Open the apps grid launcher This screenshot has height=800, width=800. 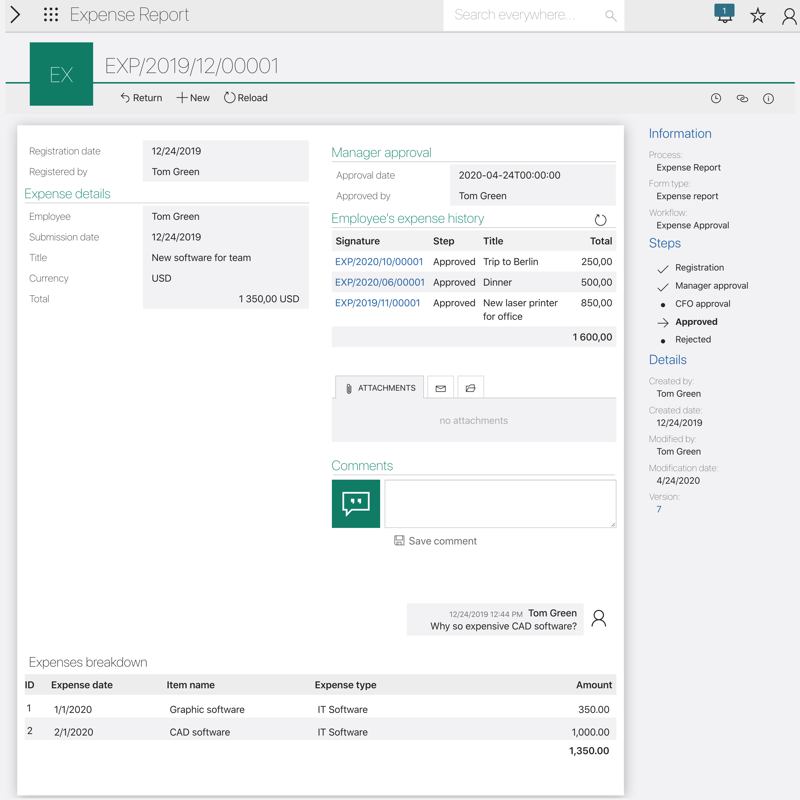[51, 15]
